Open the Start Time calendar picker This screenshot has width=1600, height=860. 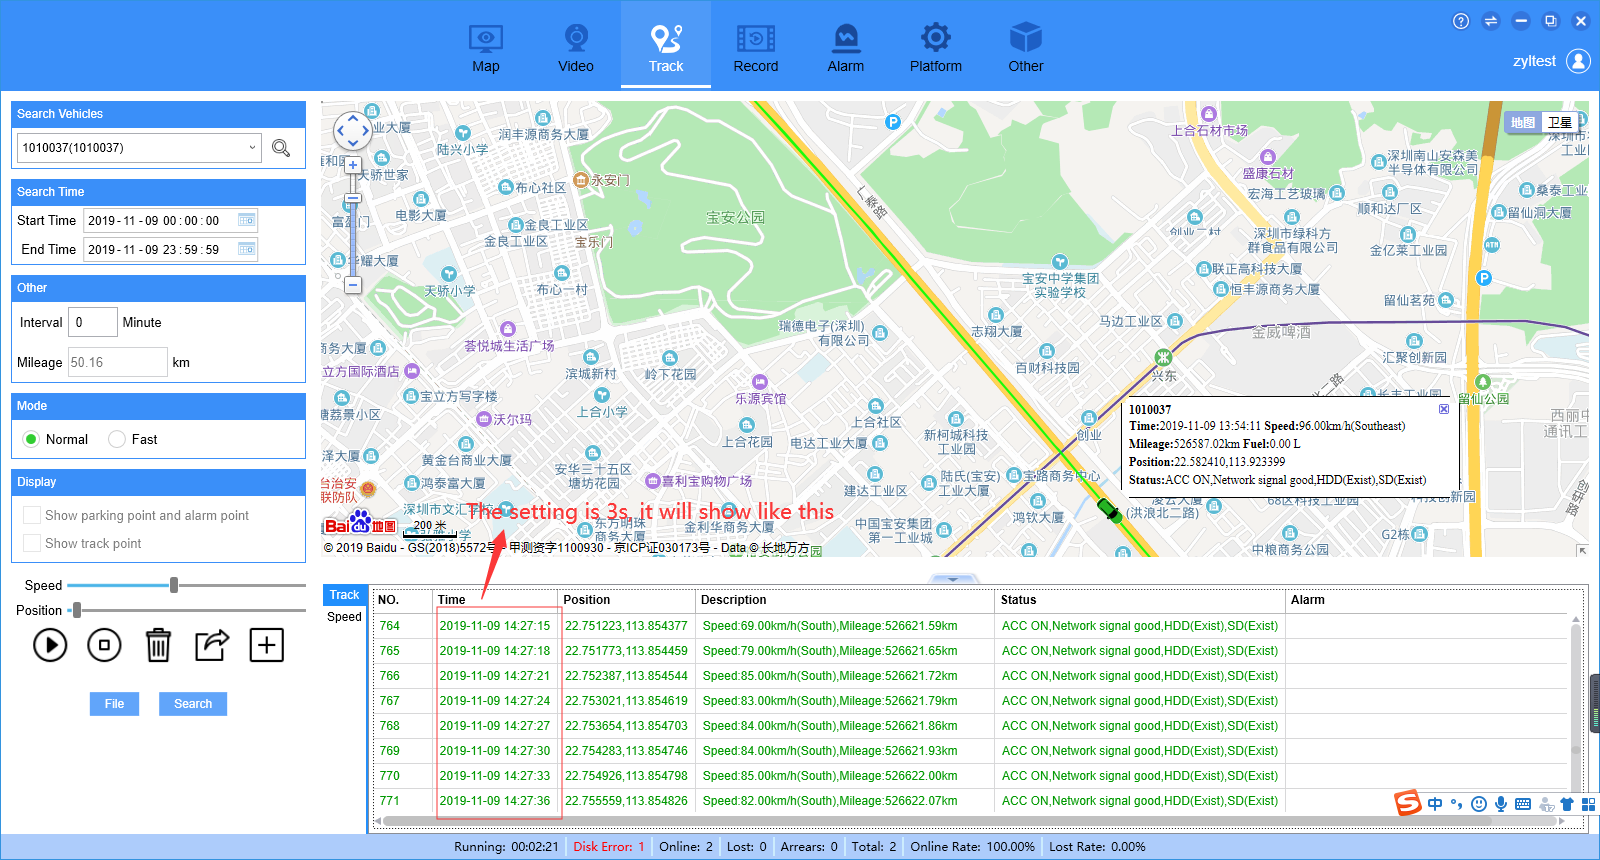tap(246, 220)
